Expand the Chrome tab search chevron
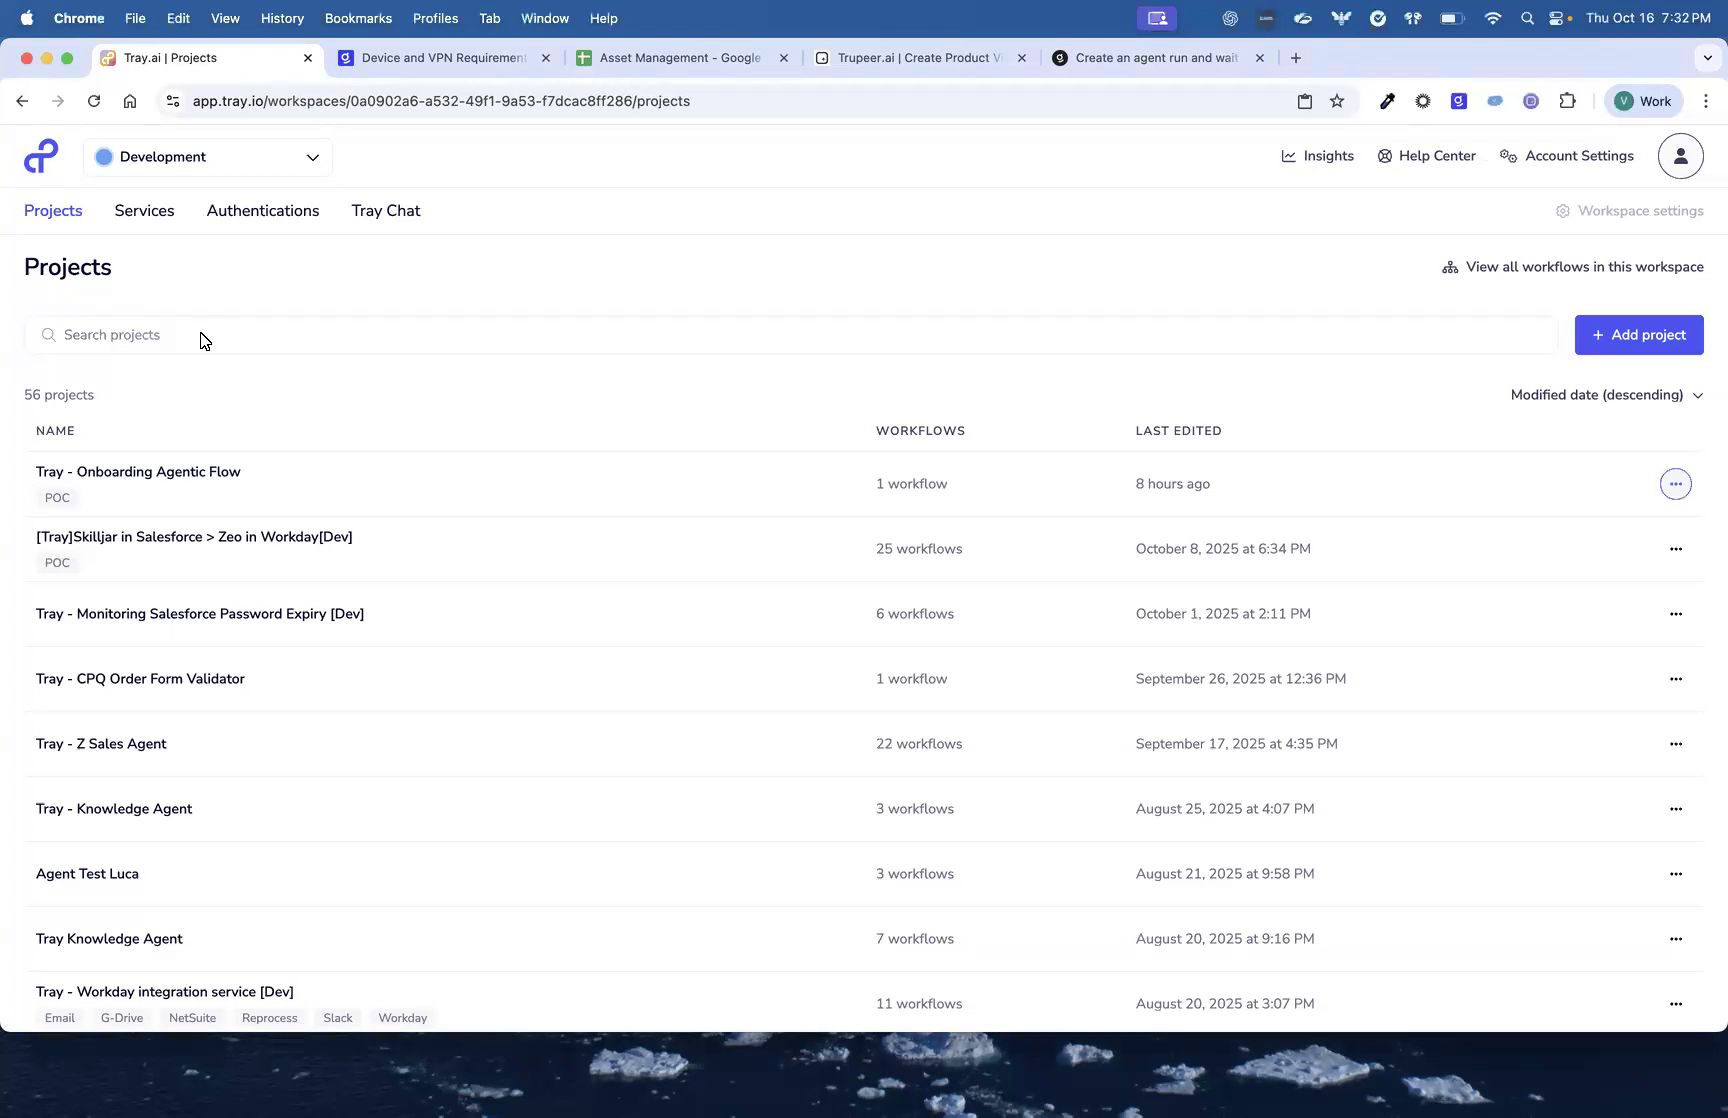This screenshot has width=1728, height=1118. coord(1707,58)
